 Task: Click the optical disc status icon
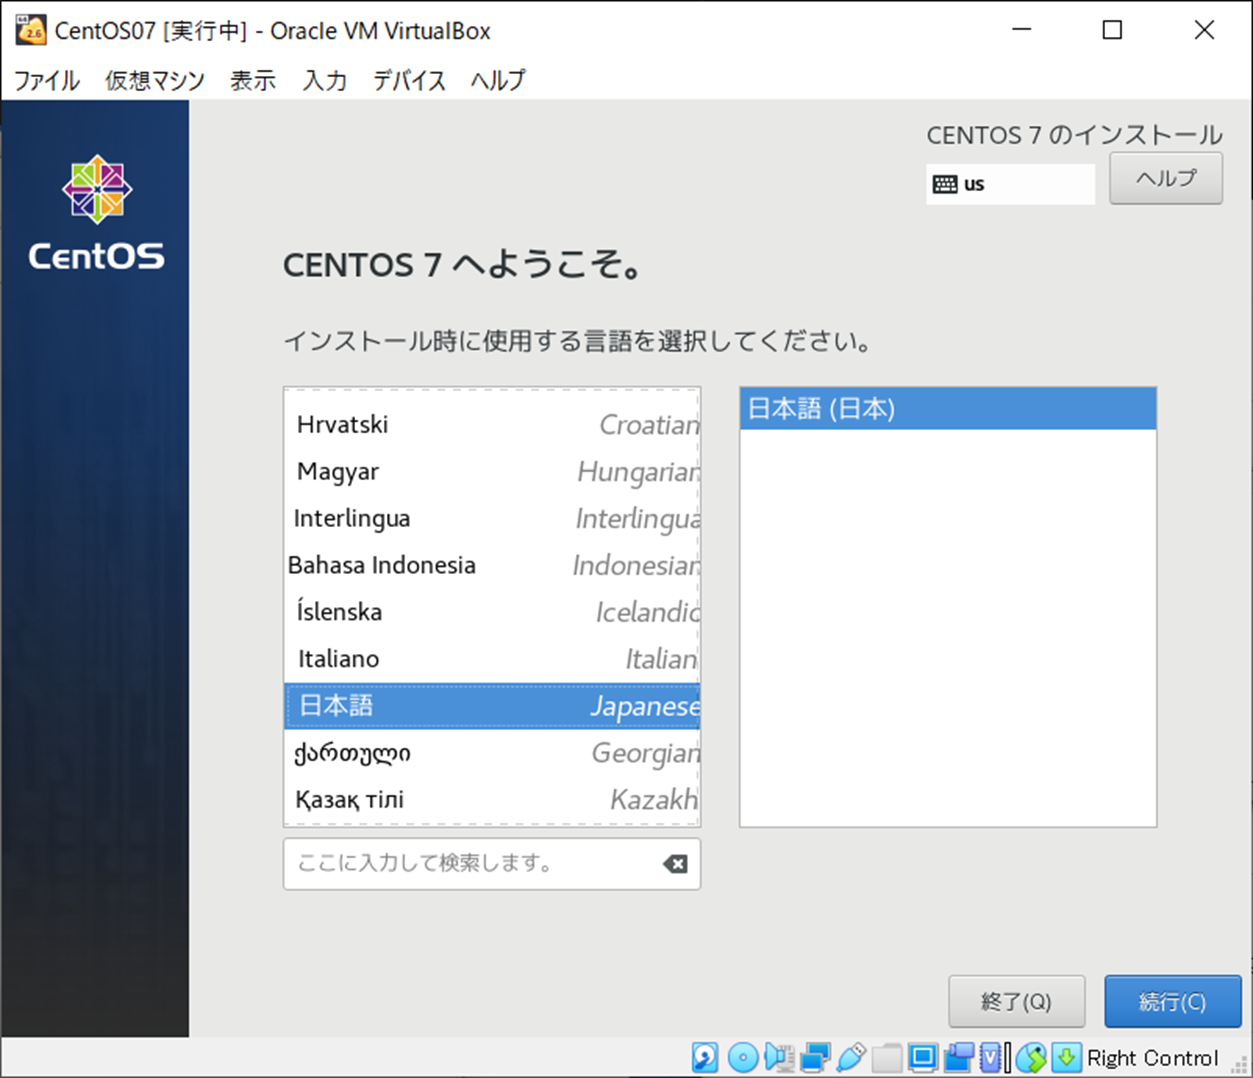[742, 1057]
